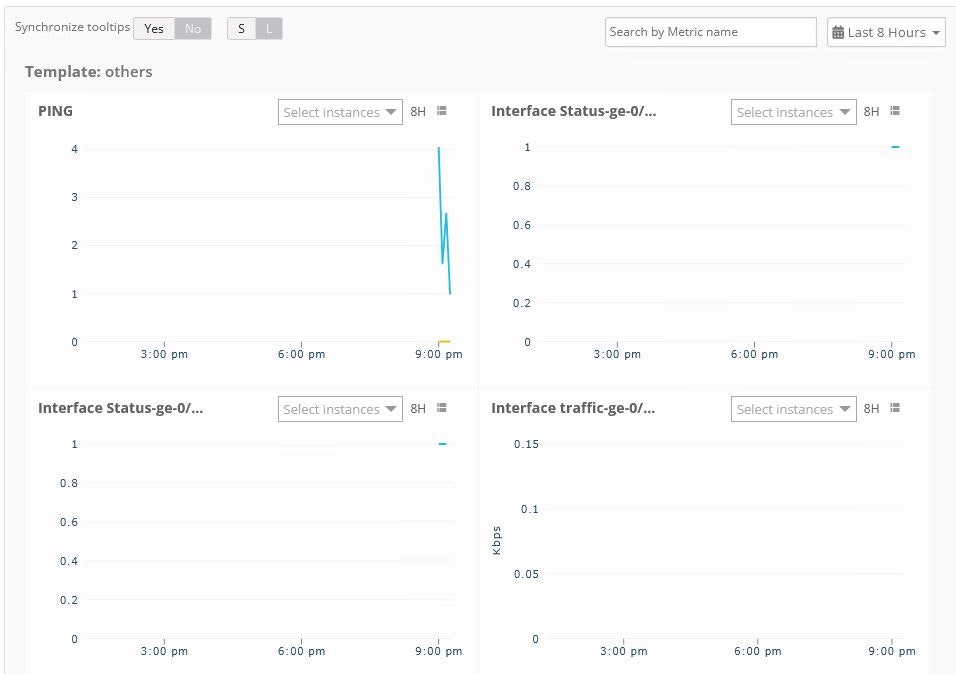Screen dimensions: 956x674
Task: Click the Search by Metric name field
Action: click(x=711, y=32)
